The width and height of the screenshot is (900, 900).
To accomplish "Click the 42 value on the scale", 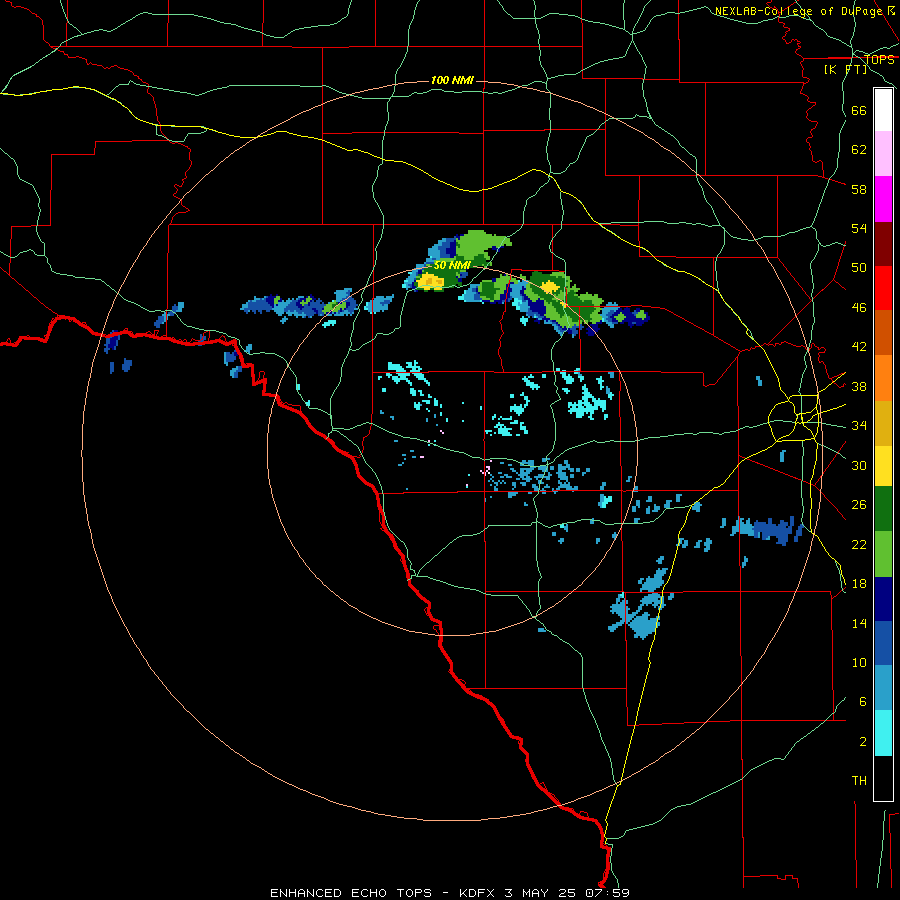I will point(859,347).
